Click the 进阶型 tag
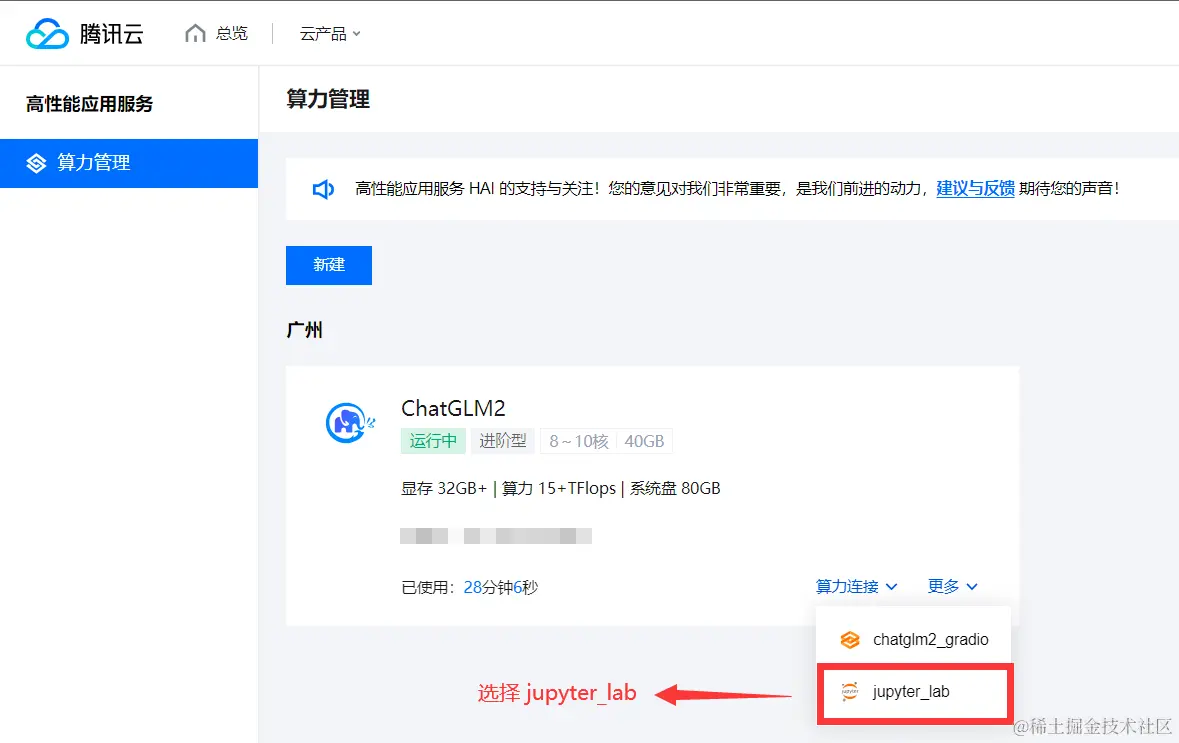The height and width of the screenshot is (743, 1179). click(503, 441)
